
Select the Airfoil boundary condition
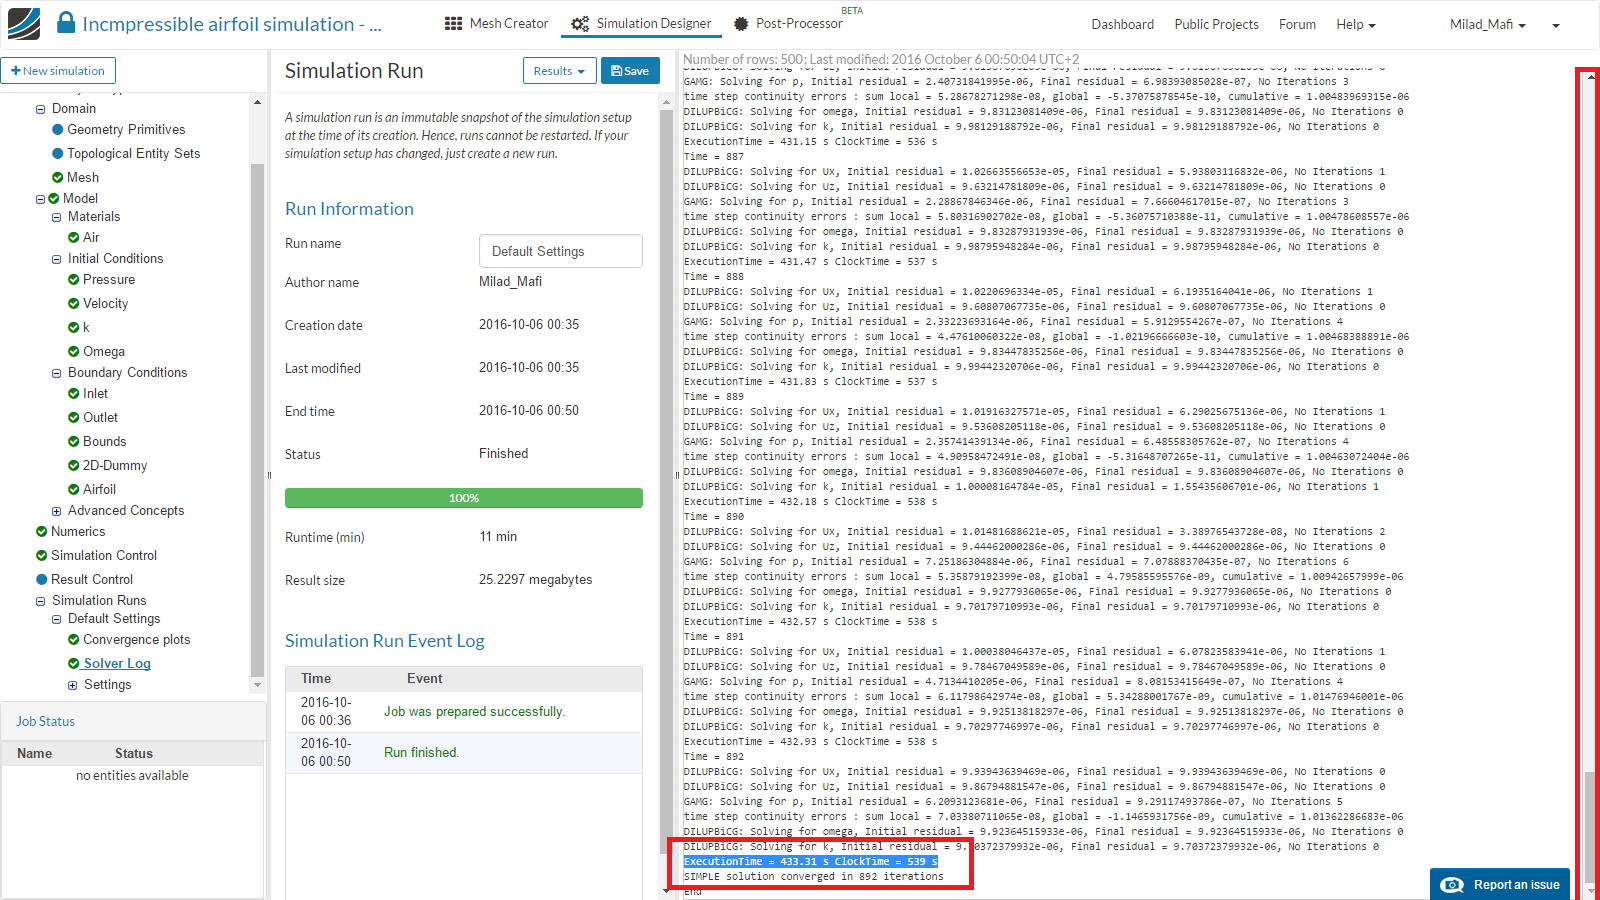point(99,489)
